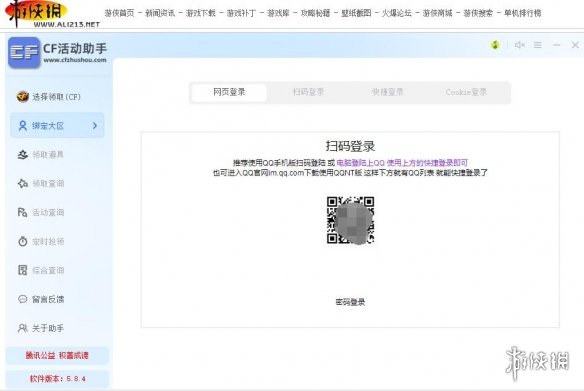Open 留言反馈 chat bubble icon
The height and width of the screenshot is (391, 584).
pyautogui.click(x=23, y=299)
